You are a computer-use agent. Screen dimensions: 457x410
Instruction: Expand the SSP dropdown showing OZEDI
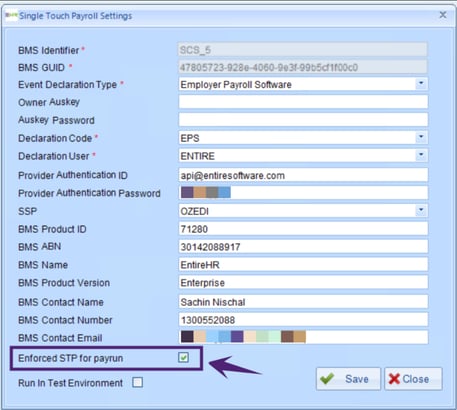[x=421, y=211]
